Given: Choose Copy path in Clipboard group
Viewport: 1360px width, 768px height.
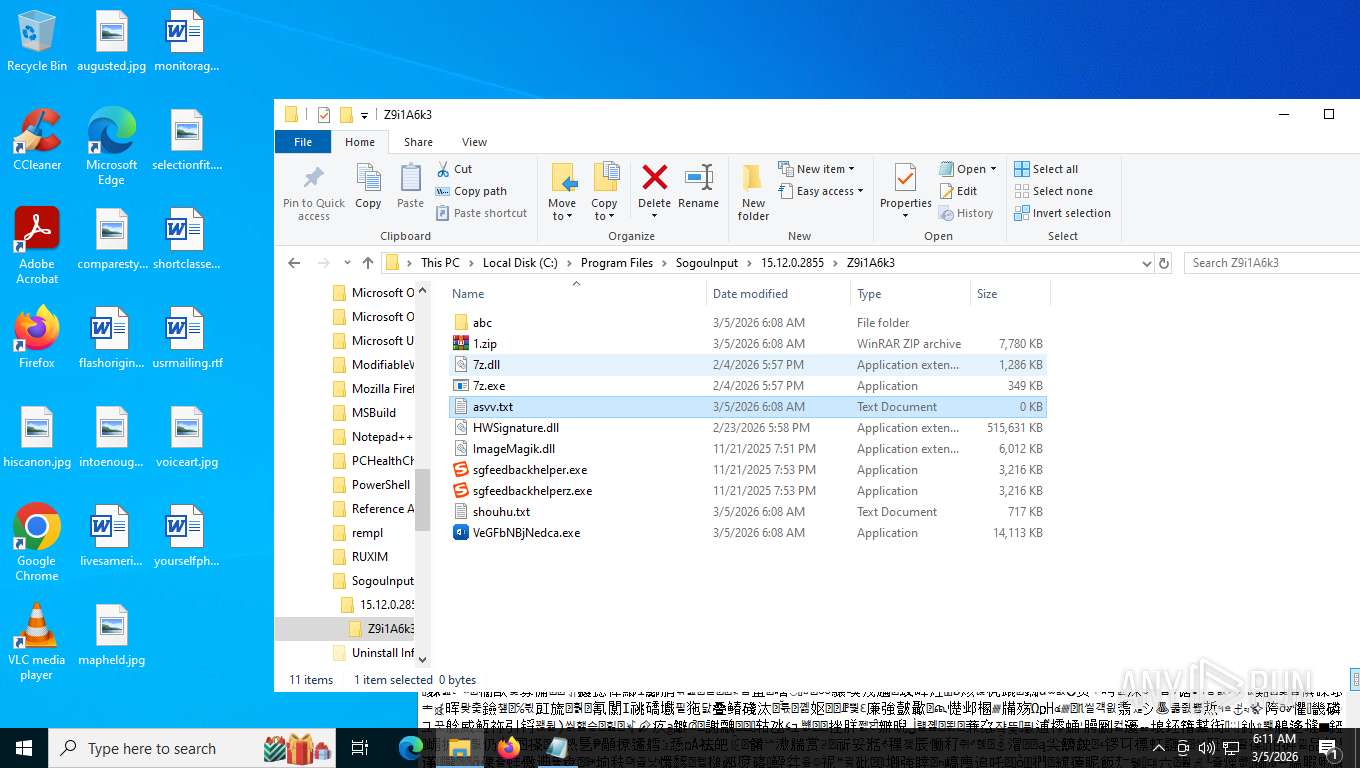Looking at the screenshot, I should [472, 191].
